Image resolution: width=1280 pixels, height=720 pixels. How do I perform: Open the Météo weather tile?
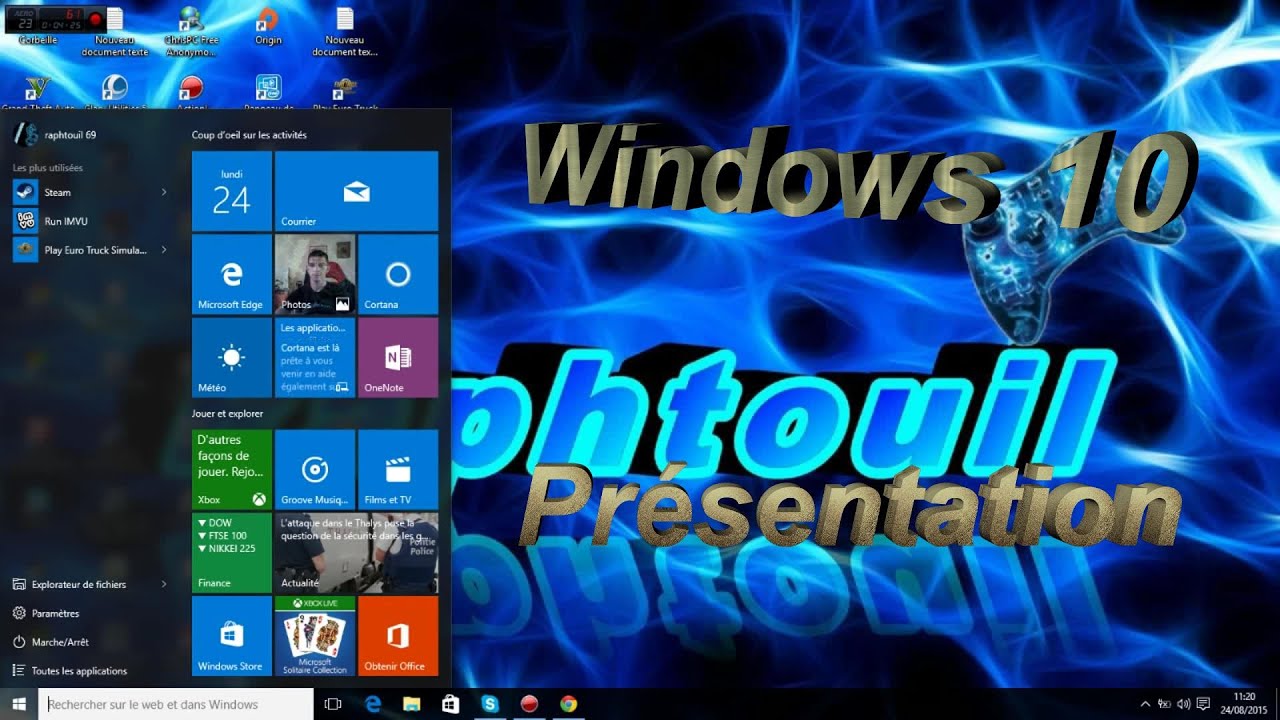point(231,357)
